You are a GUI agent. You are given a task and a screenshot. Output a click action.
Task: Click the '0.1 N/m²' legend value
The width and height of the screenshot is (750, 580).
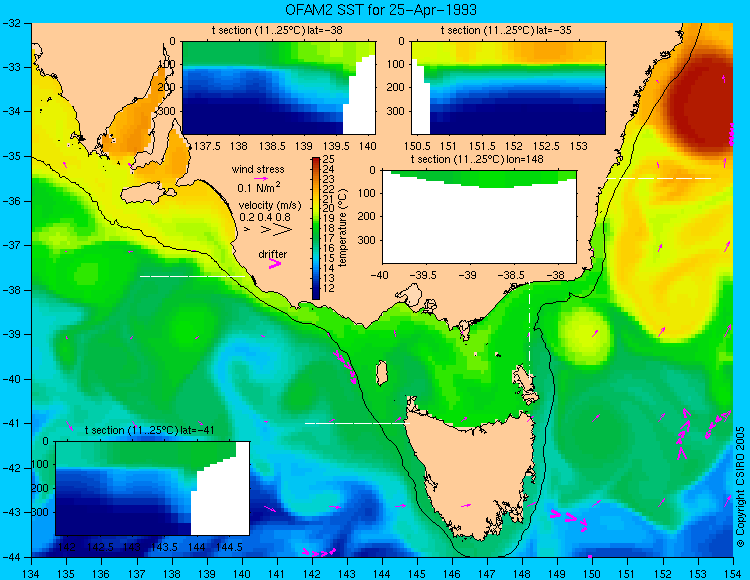coord(259,187)
